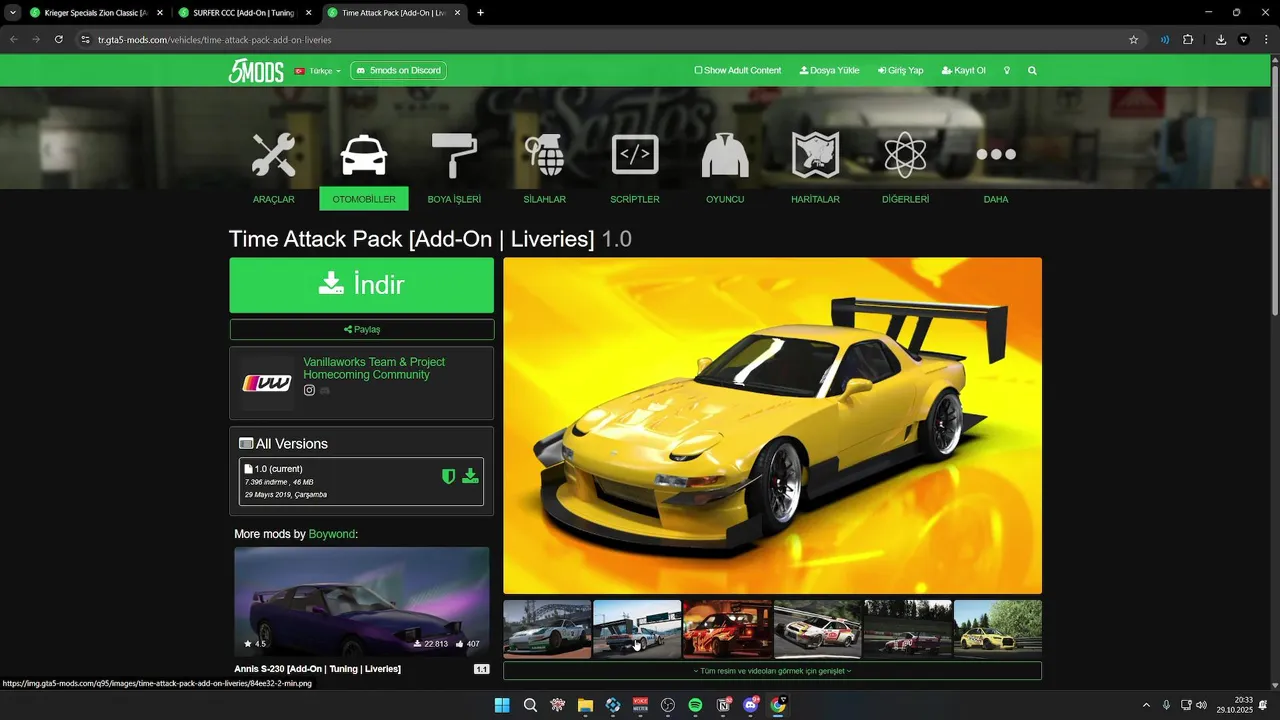
Task: Click the page vertical scrollbar
Action: pos(1274,190)
